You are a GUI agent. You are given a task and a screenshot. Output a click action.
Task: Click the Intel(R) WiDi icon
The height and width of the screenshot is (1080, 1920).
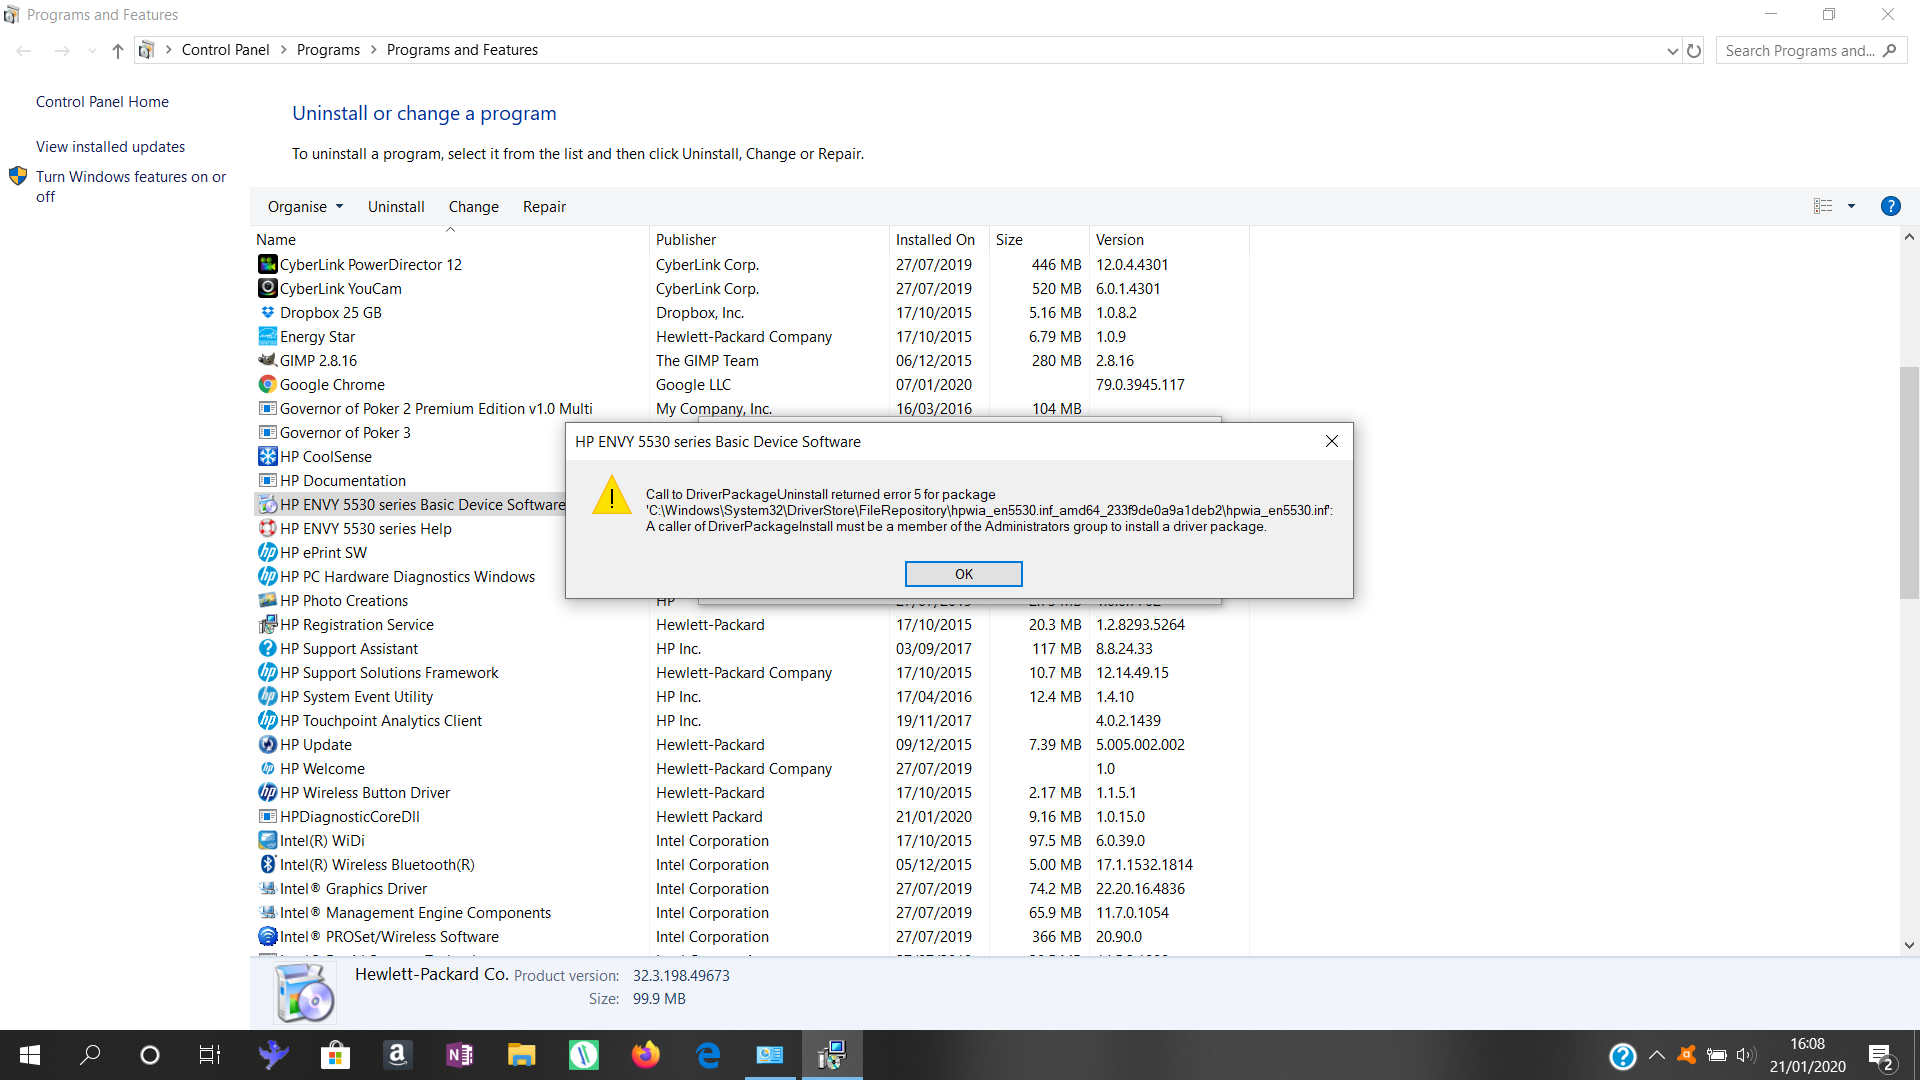point(267,840)
